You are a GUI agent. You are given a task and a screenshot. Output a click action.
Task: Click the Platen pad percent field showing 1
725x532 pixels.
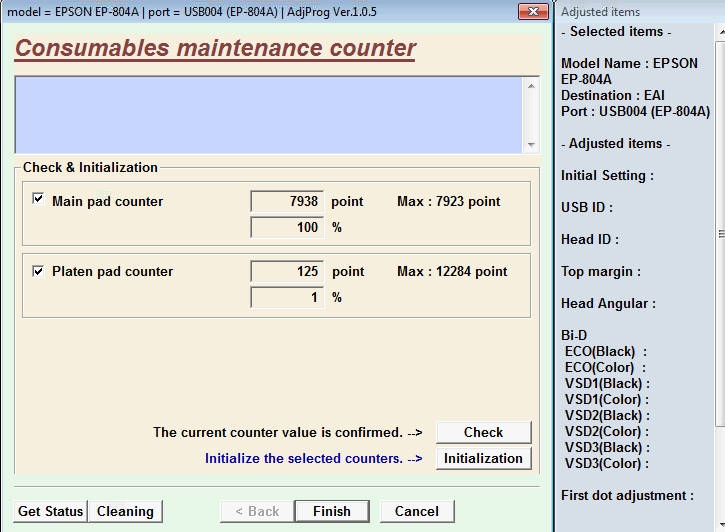(x=287, y=297)
